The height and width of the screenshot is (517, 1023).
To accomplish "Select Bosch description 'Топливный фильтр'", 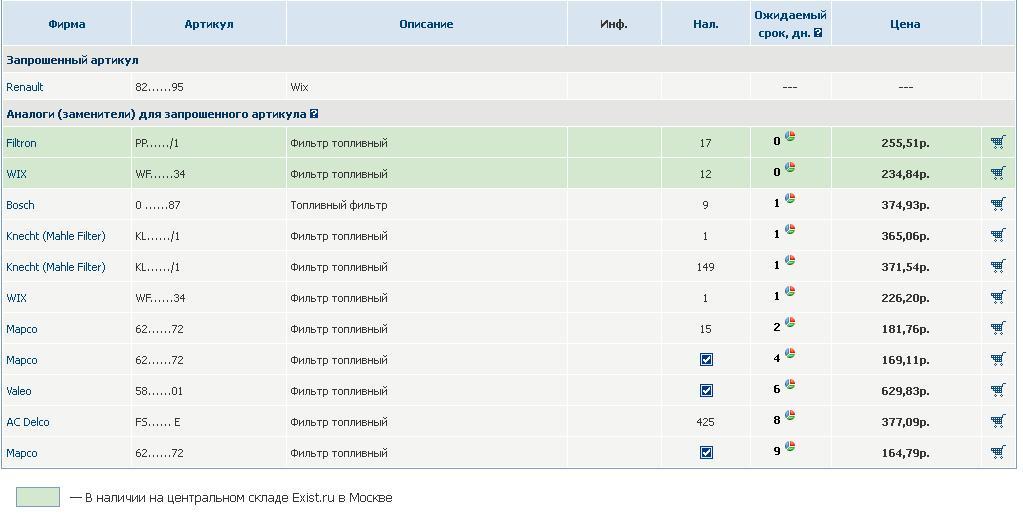I will [x=339, y=205].
